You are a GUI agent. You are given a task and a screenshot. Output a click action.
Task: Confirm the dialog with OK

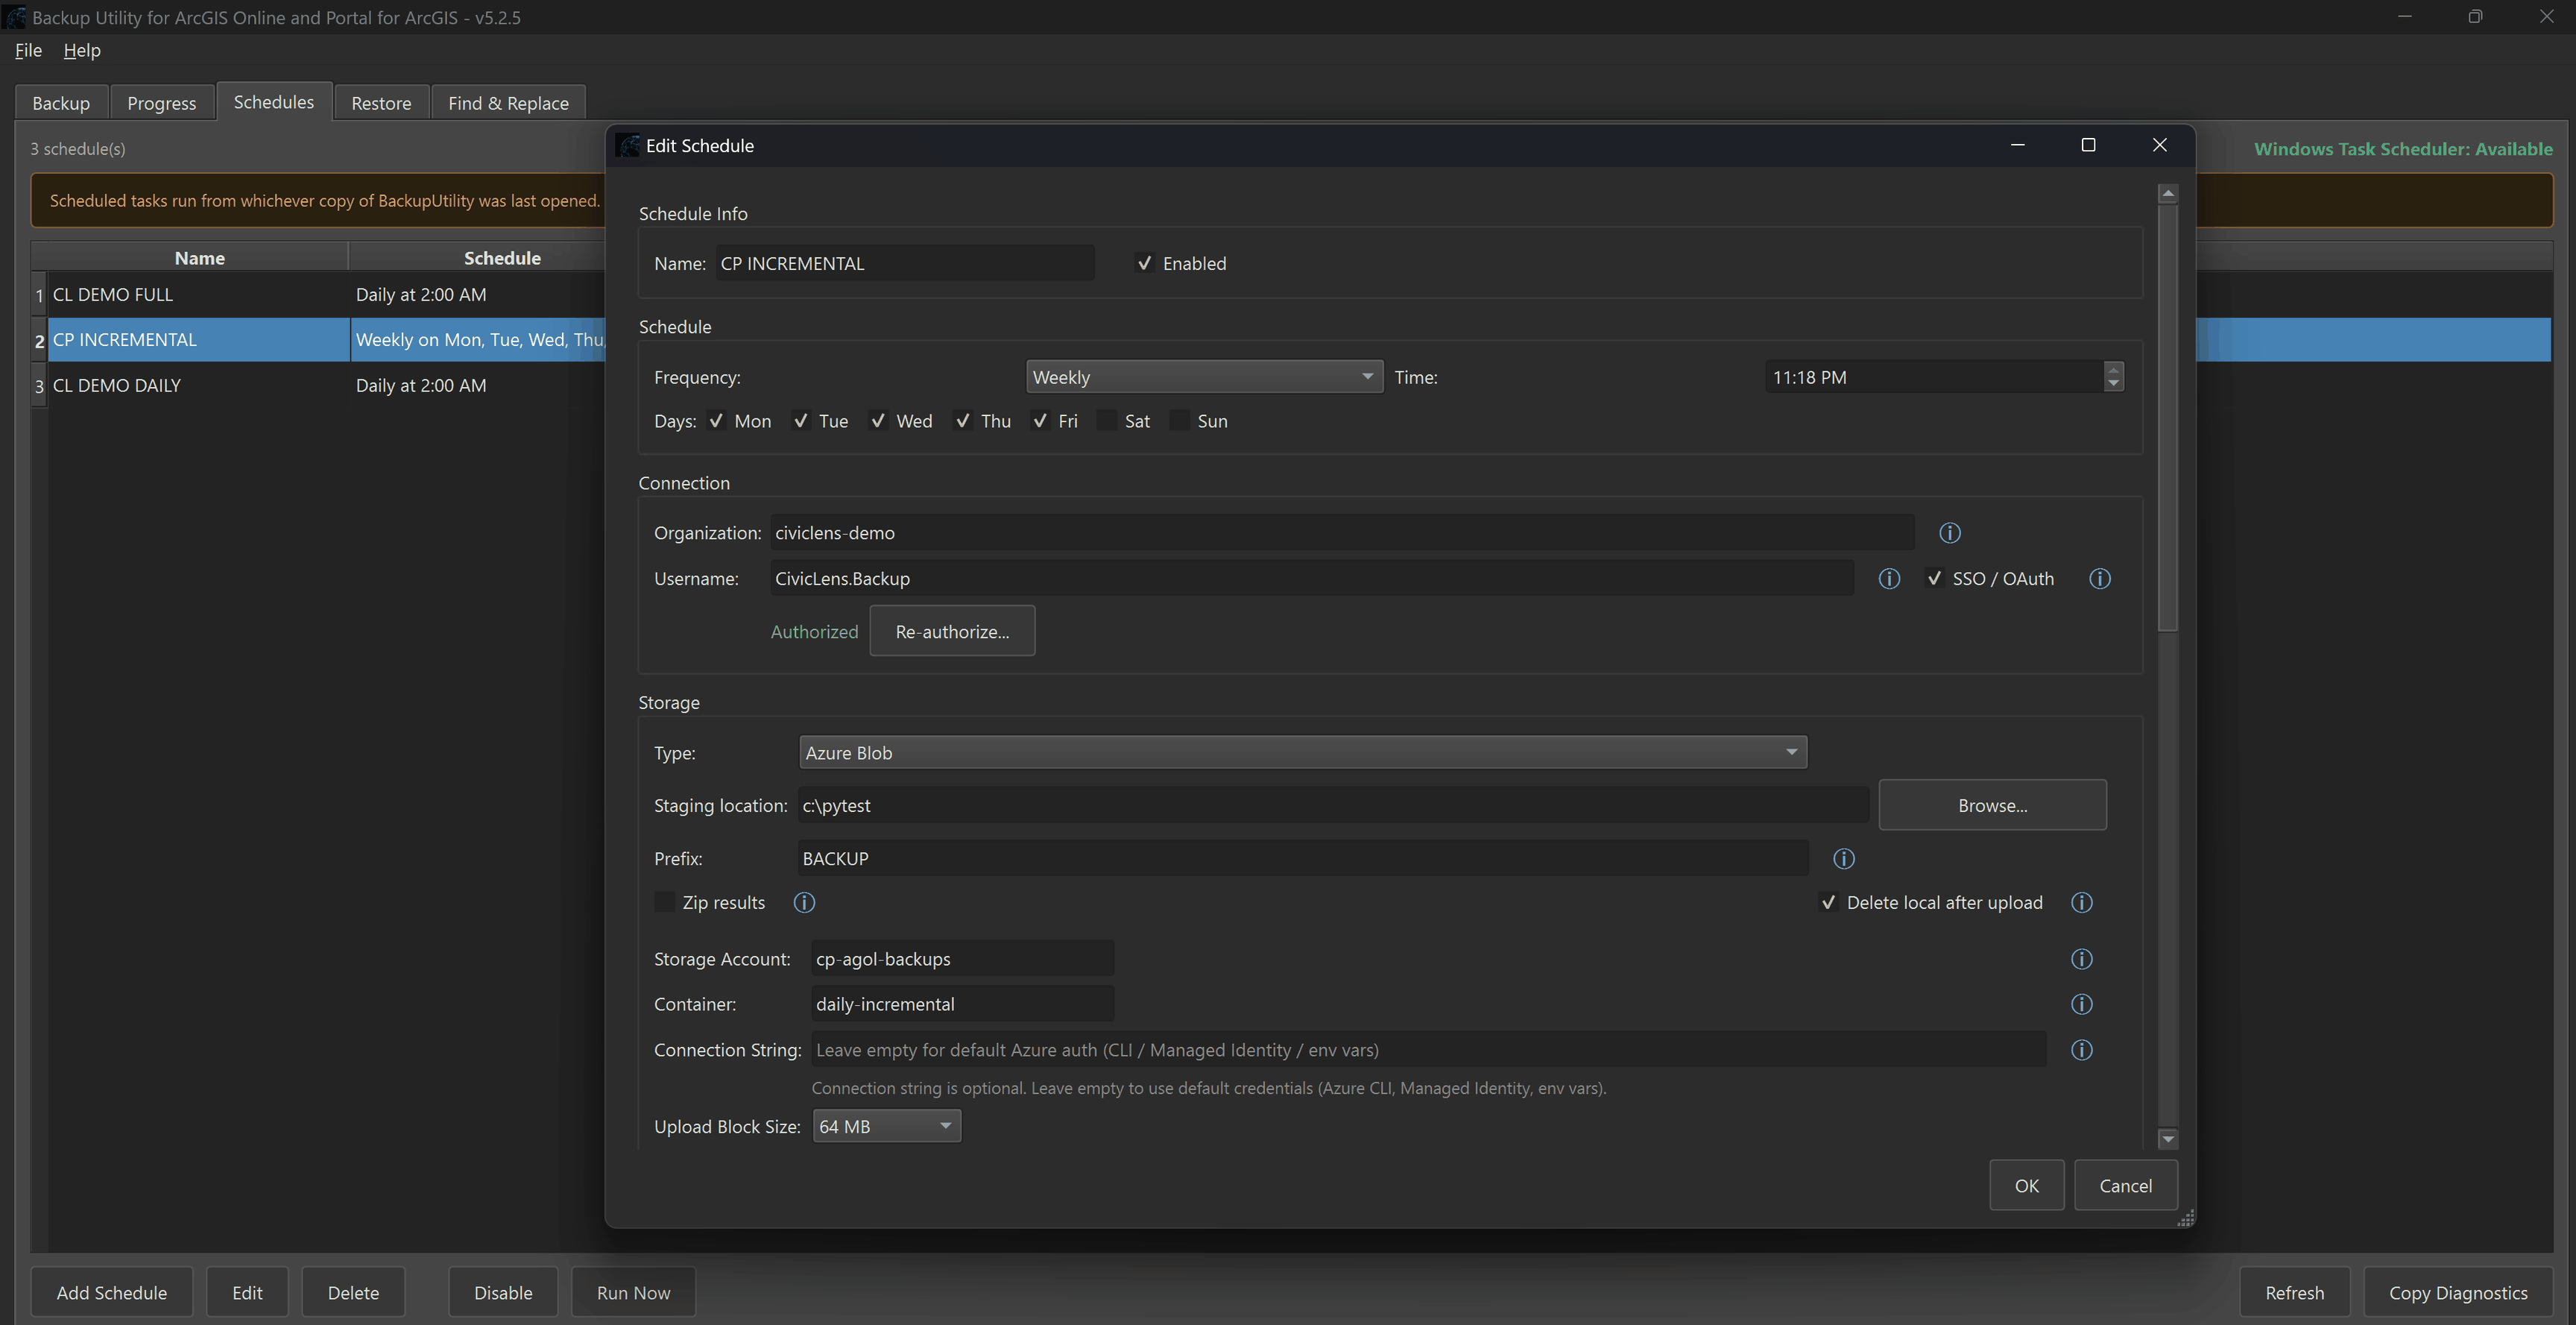(x=2026, y=1186)
